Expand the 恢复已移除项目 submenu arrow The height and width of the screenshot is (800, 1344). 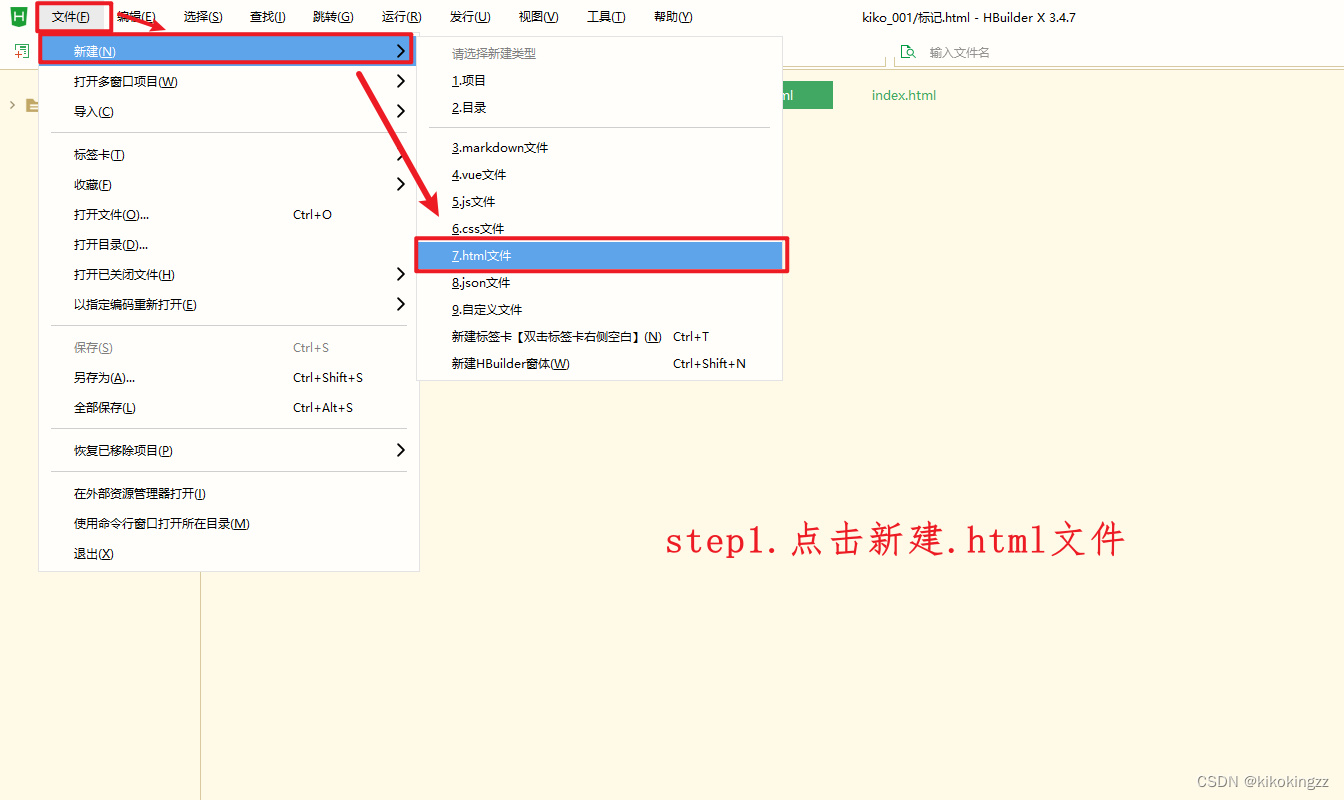[x=400, y=450]
